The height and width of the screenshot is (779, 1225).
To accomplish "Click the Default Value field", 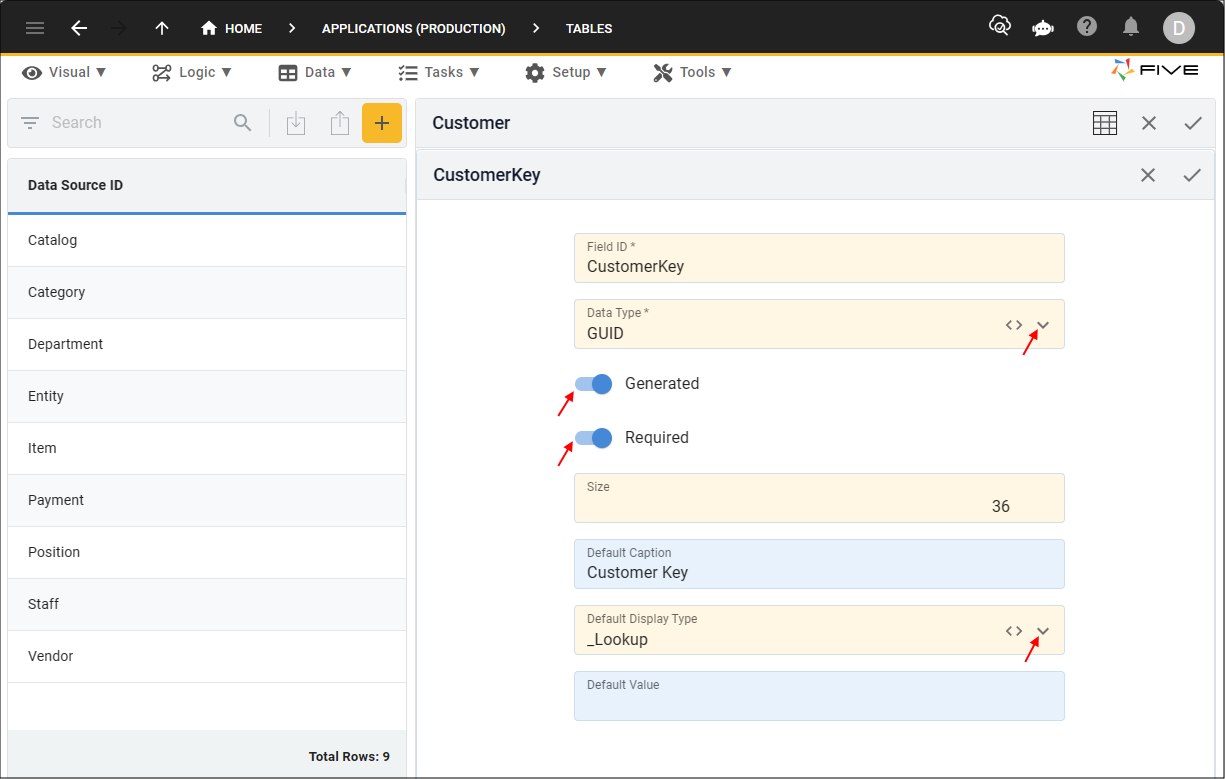I will [819, 696].
